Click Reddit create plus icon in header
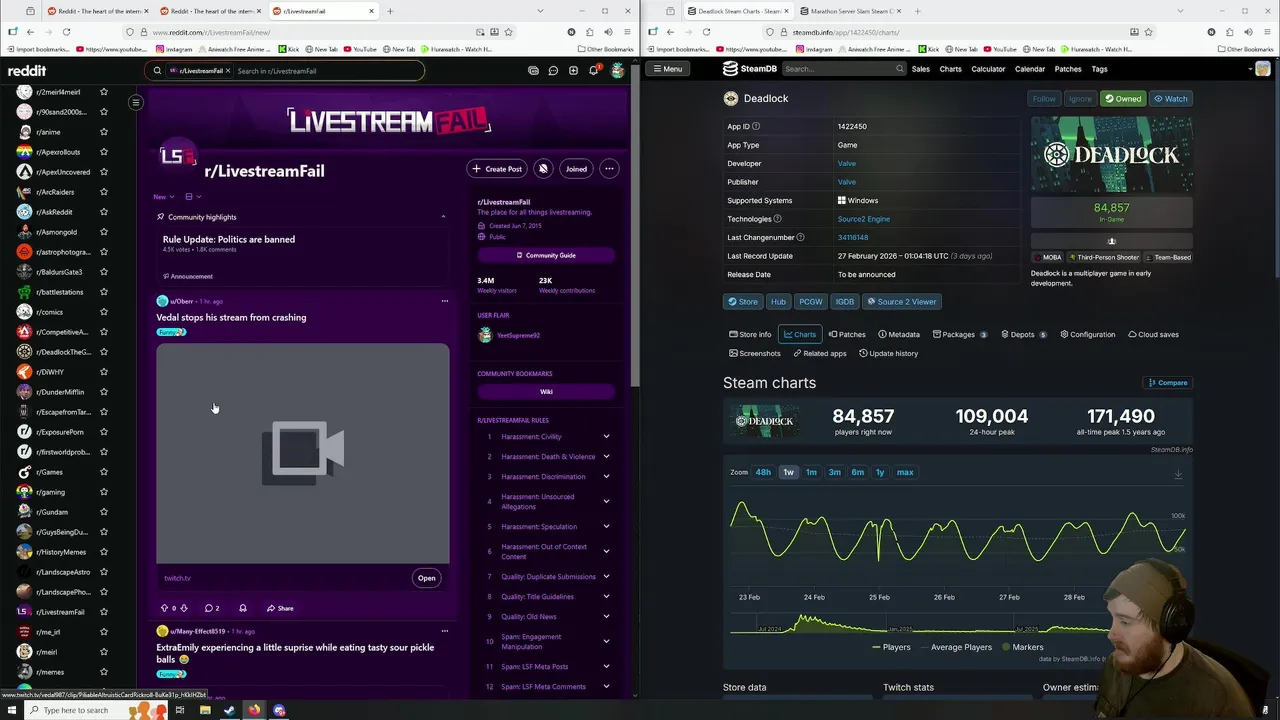Image resolution: width=1280 pixels, height=720 pixels. 573,71
